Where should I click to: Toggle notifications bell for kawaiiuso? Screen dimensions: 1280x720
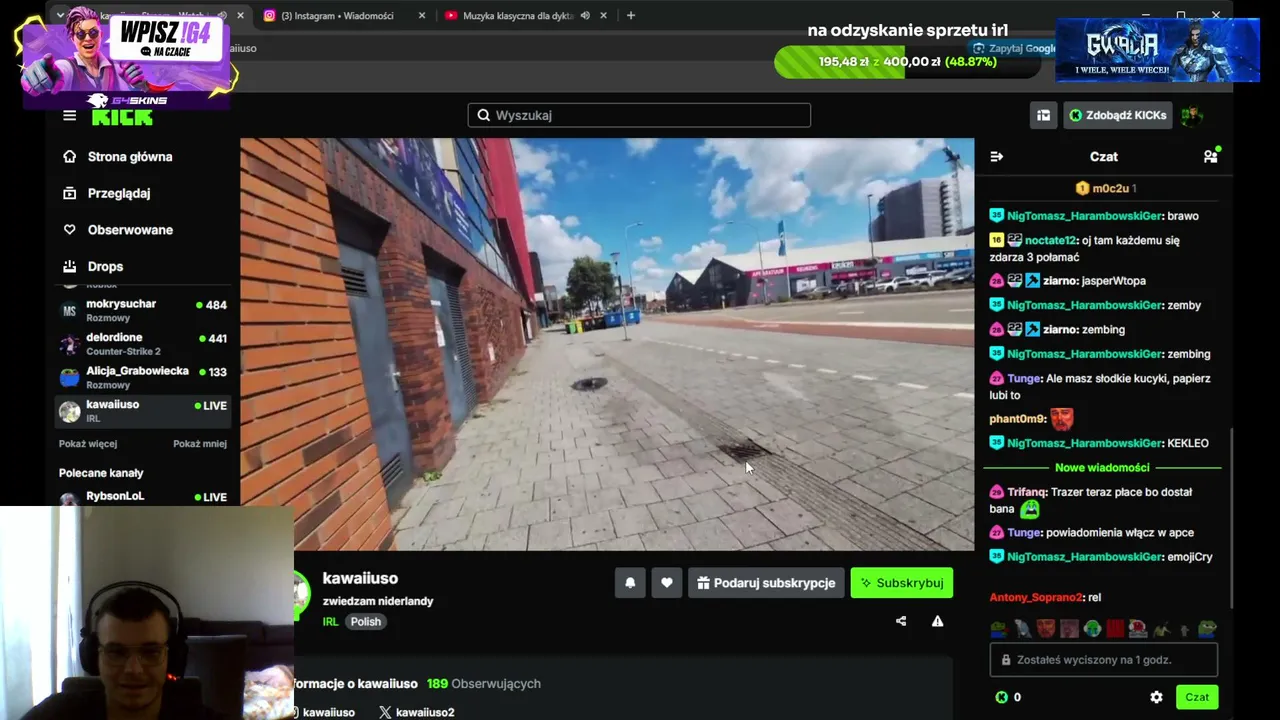630,583
